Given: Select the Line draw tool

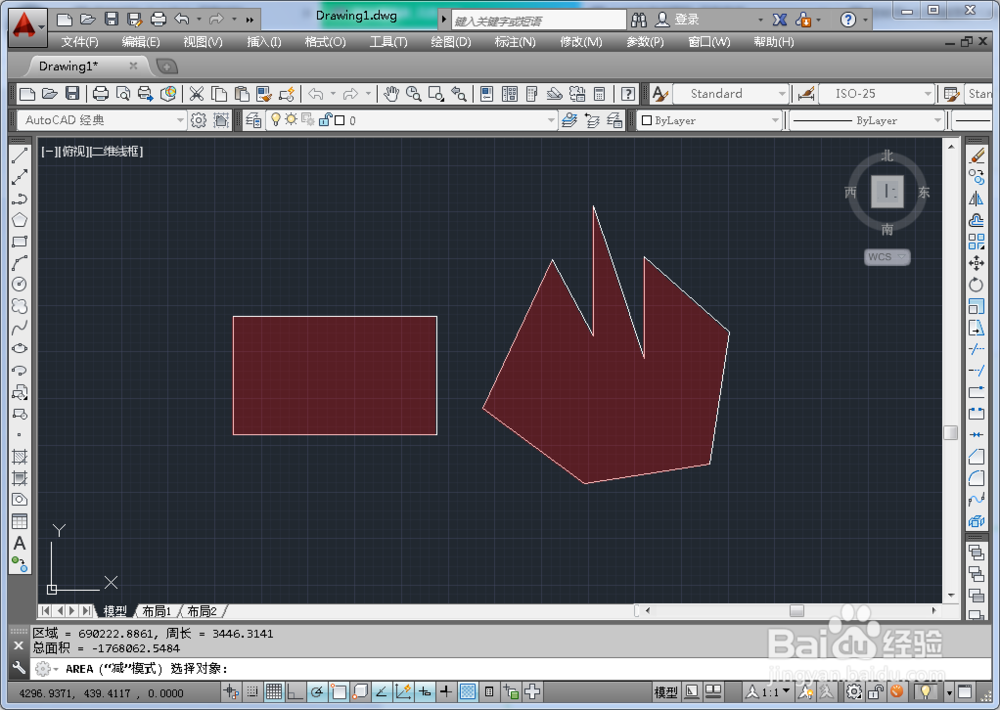Looking at the screenshot, I should coord(19,155).
